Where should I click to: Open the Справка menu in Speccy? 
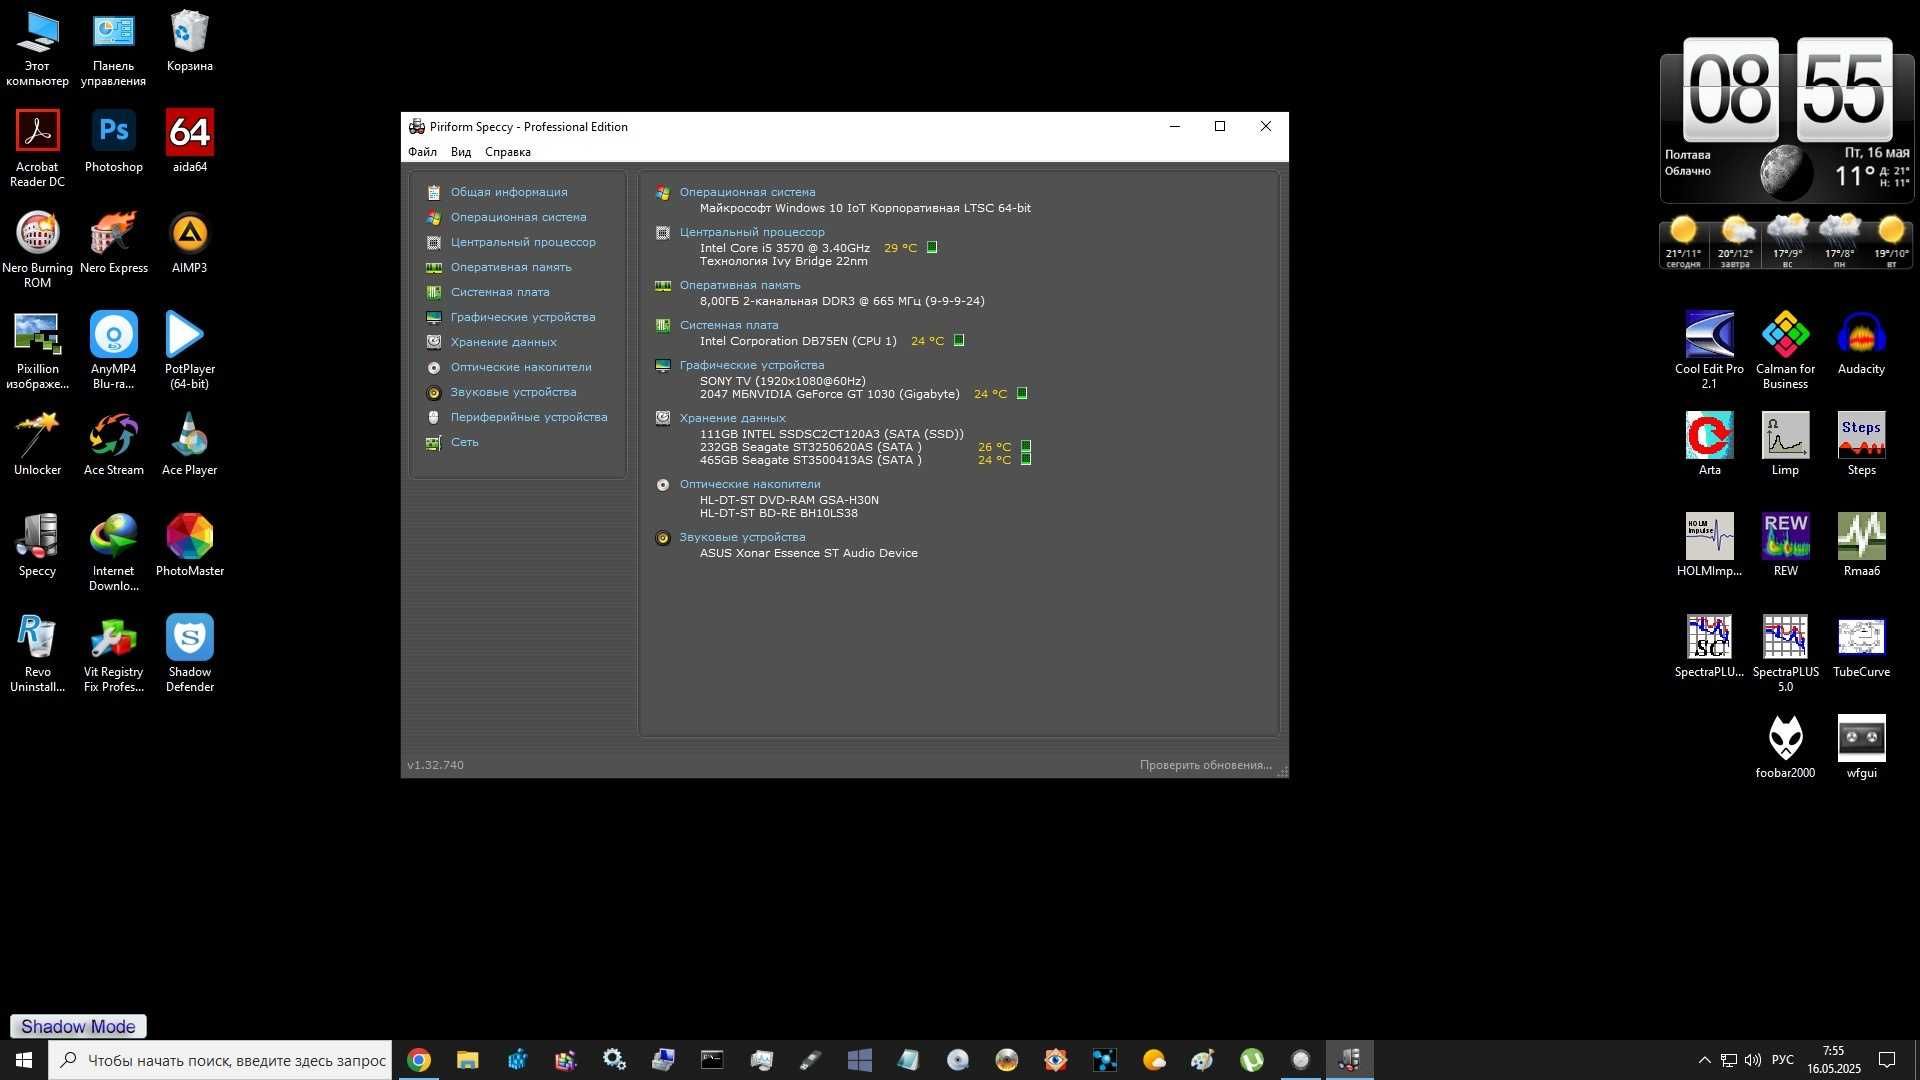tap(507, 152)
